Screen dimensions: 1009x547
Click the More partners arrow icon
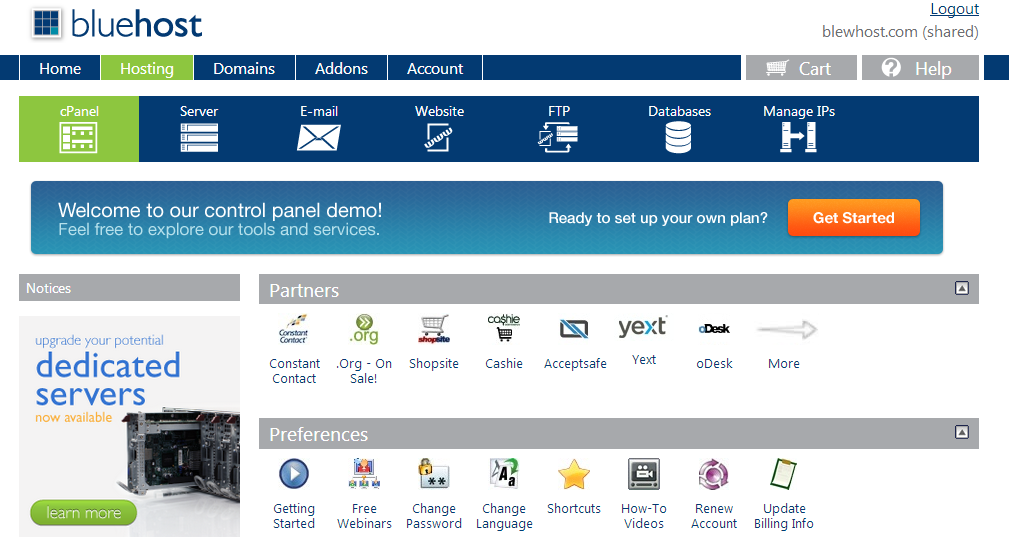click(787, 329)
